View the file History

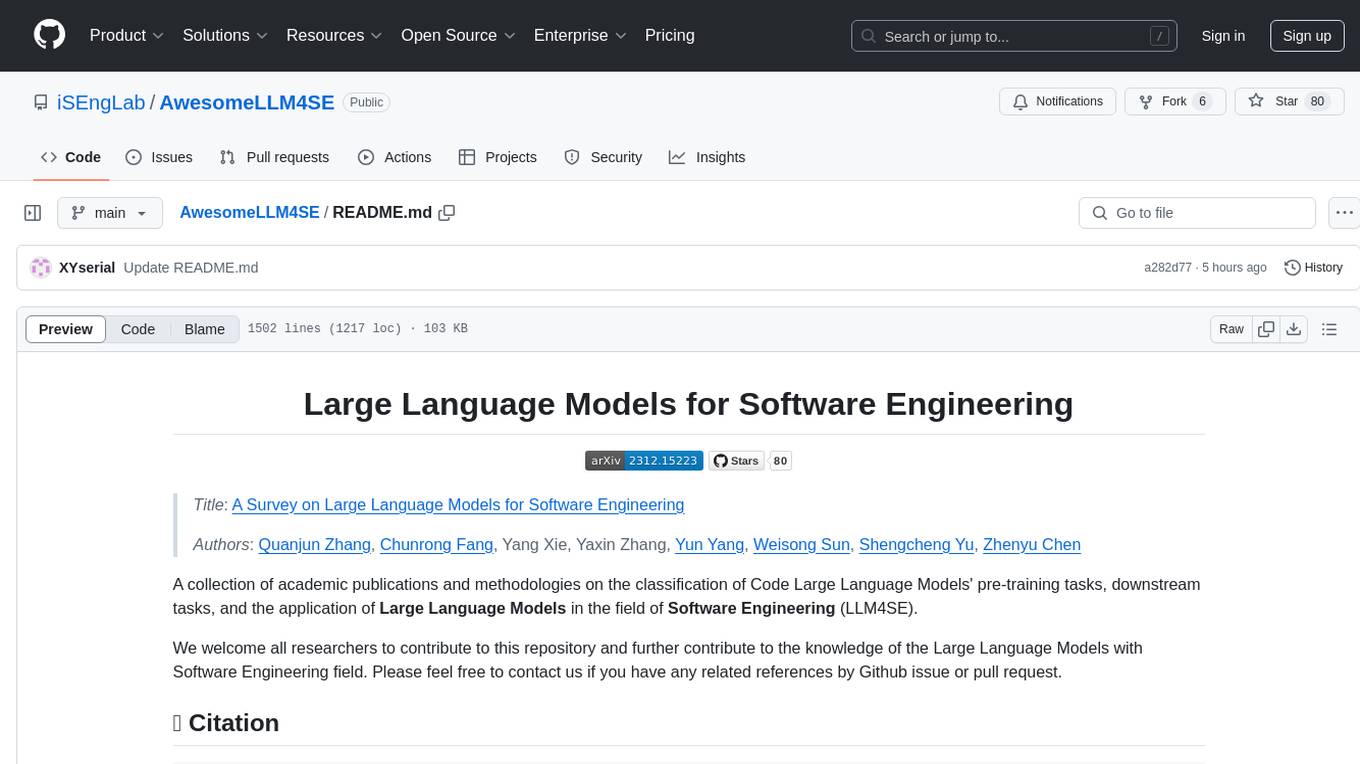(1313, 268)
